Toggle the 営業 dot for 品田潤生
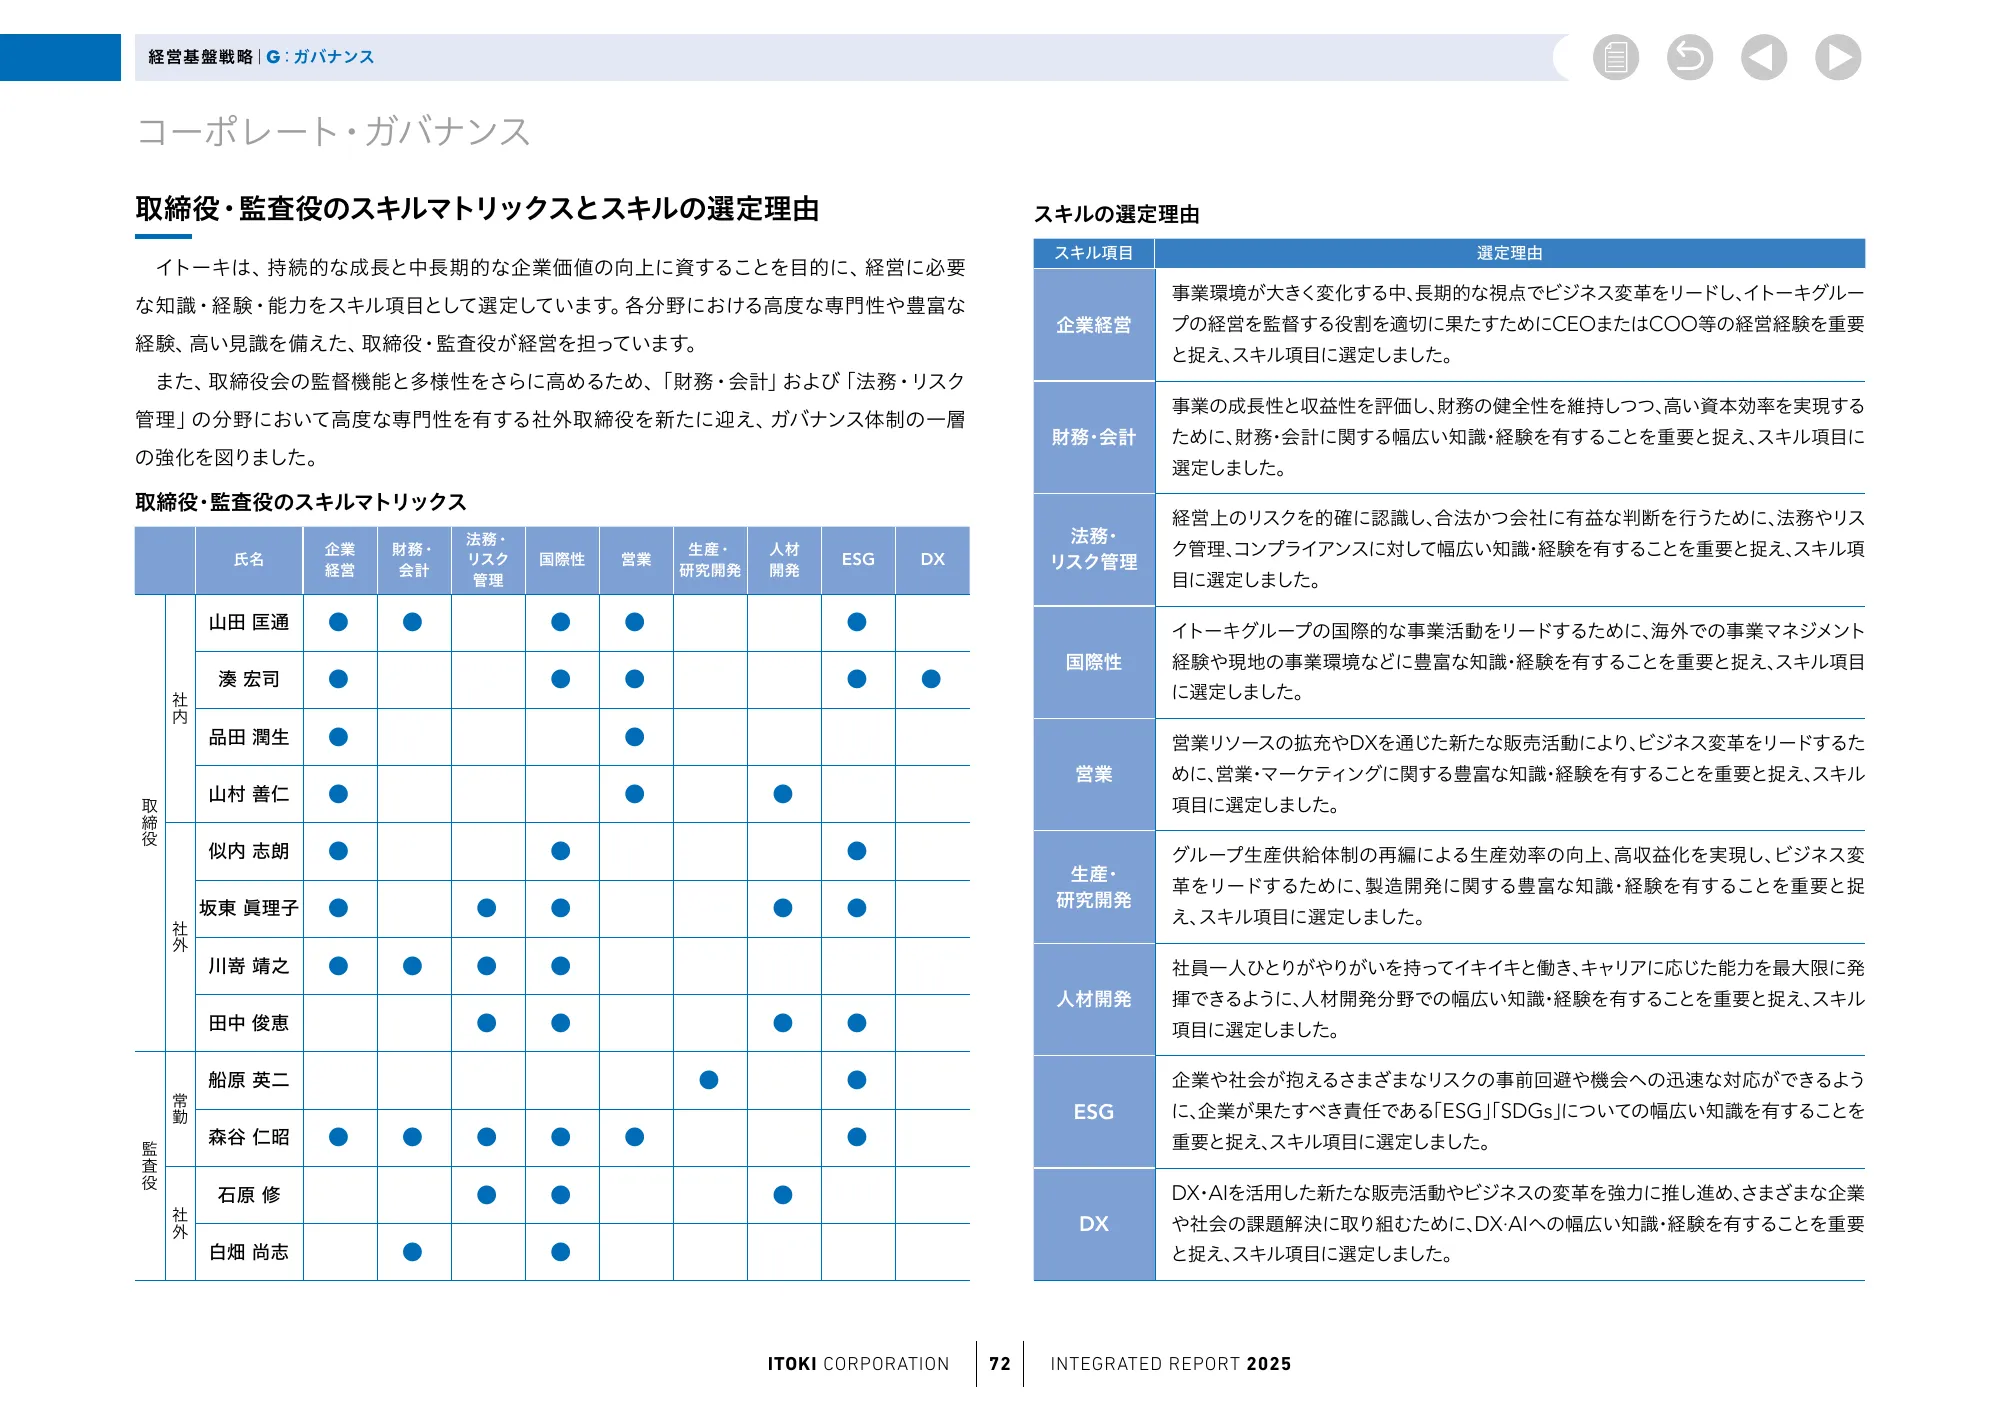 coord(635,736)
